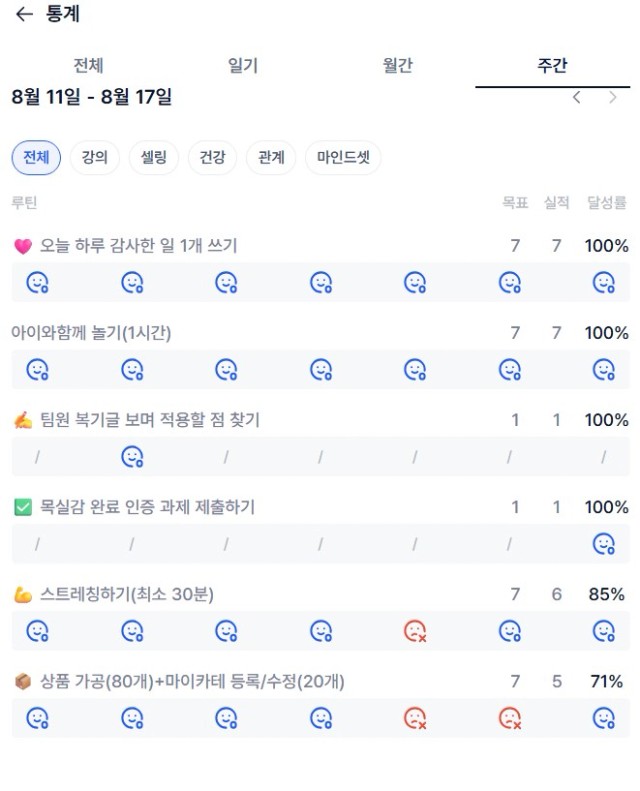Click the pink heart icon beside 오늘 하루 감사한 일
Screen dimensions: 640x791
pyautogui.click(x=23, y=246)
